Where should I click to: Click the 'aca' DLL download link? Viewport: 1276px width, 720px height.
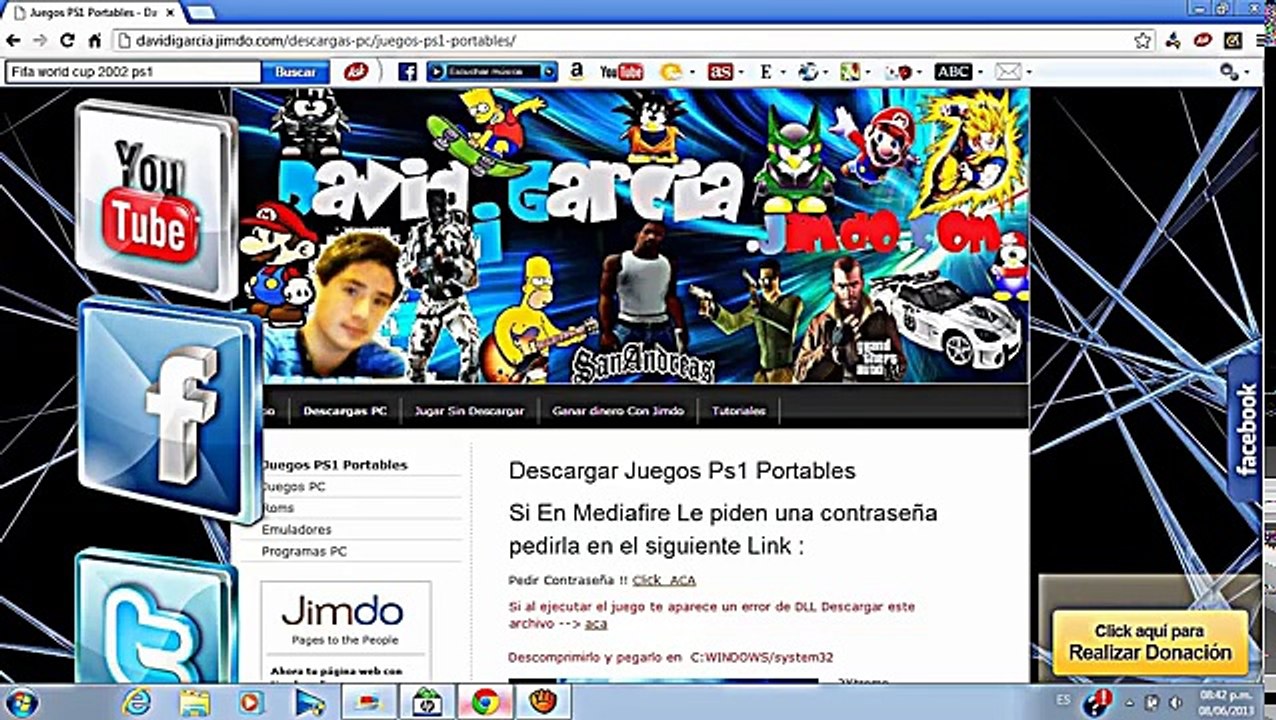[x=596, y=624]
